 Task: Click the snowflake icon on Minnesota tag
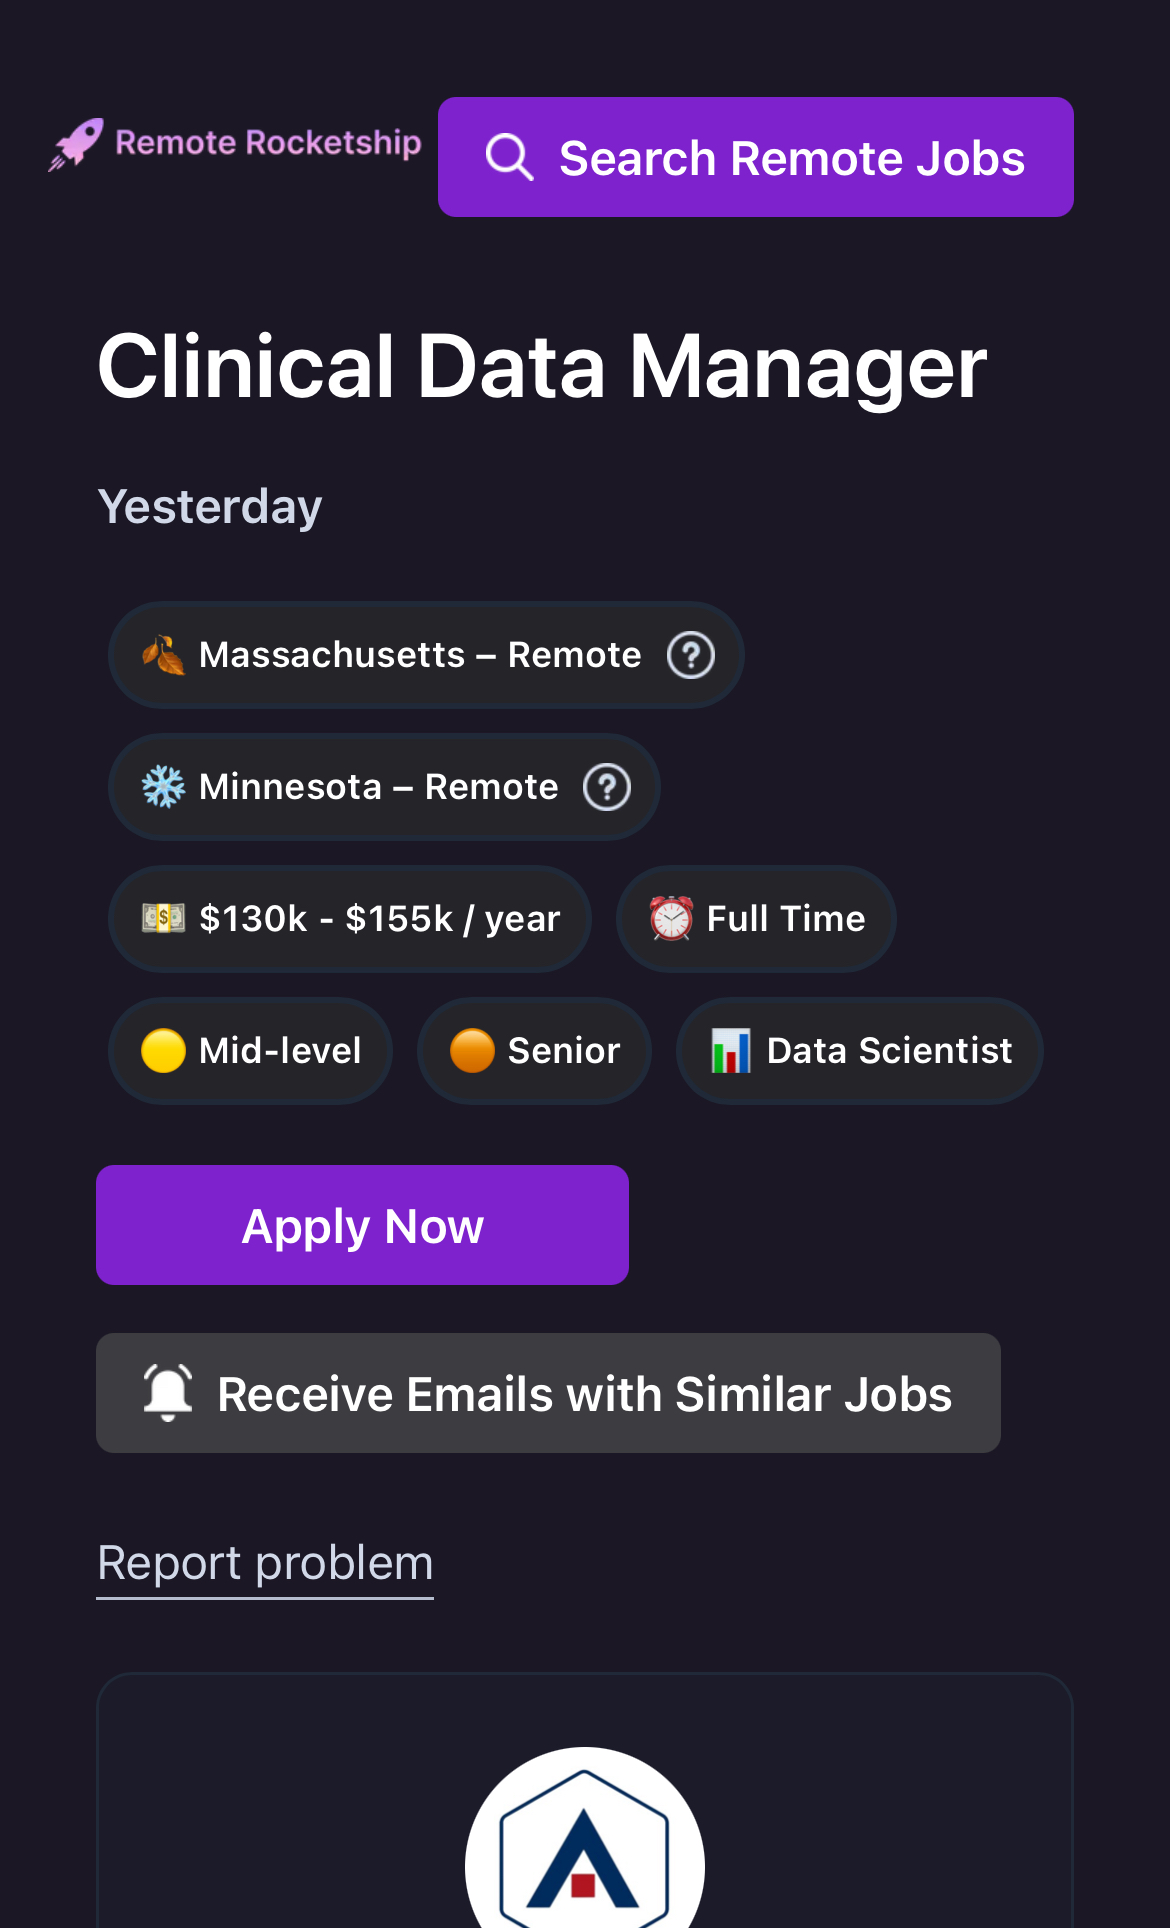(163, 787)
